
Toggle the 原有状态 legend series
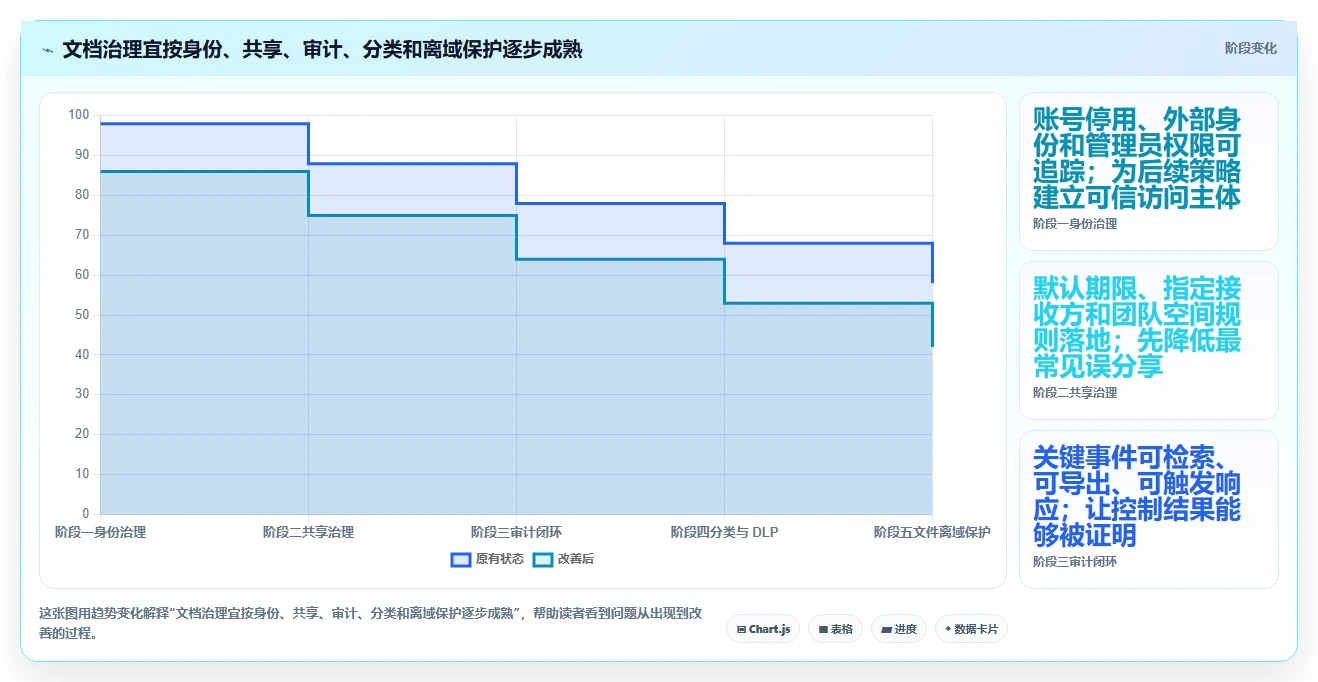point(487,559)
